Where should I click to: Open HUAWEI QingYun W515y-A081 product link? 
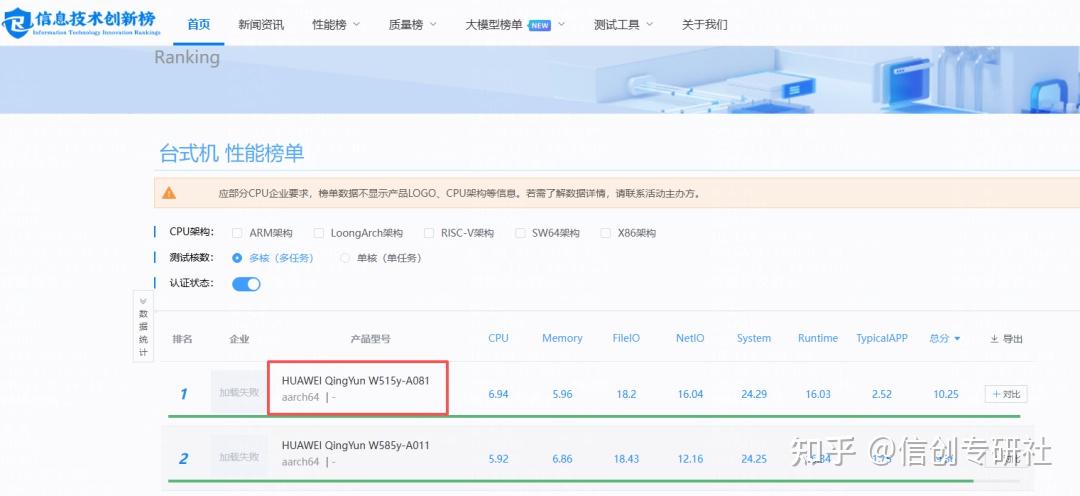tap(356, 380)
